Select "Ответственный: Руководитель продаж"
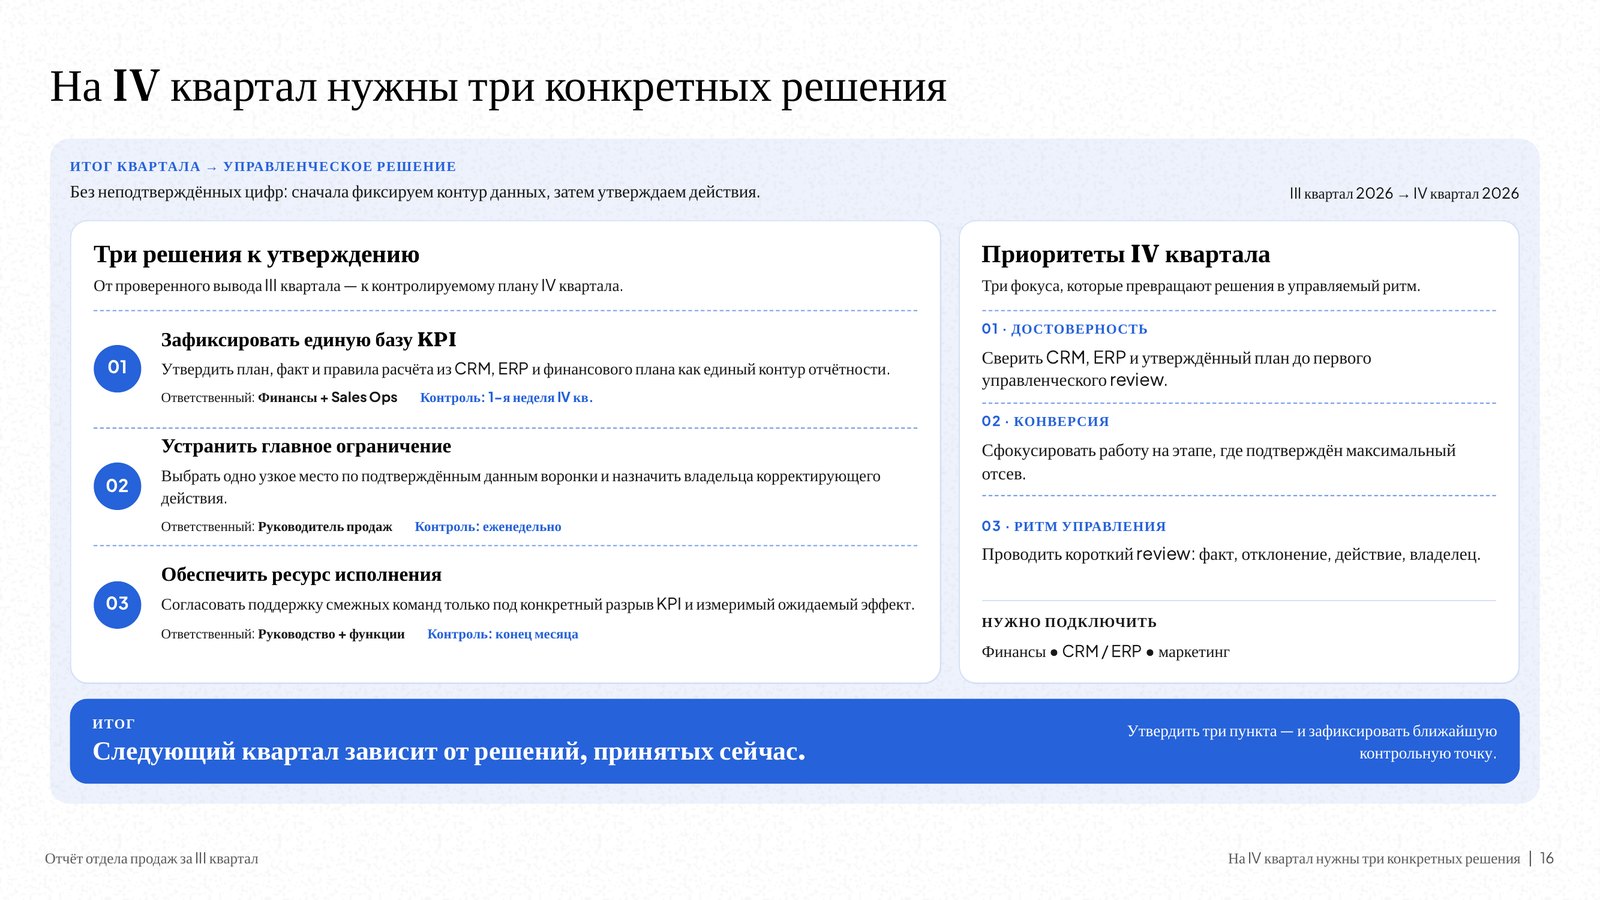 (x=277, y=527)
